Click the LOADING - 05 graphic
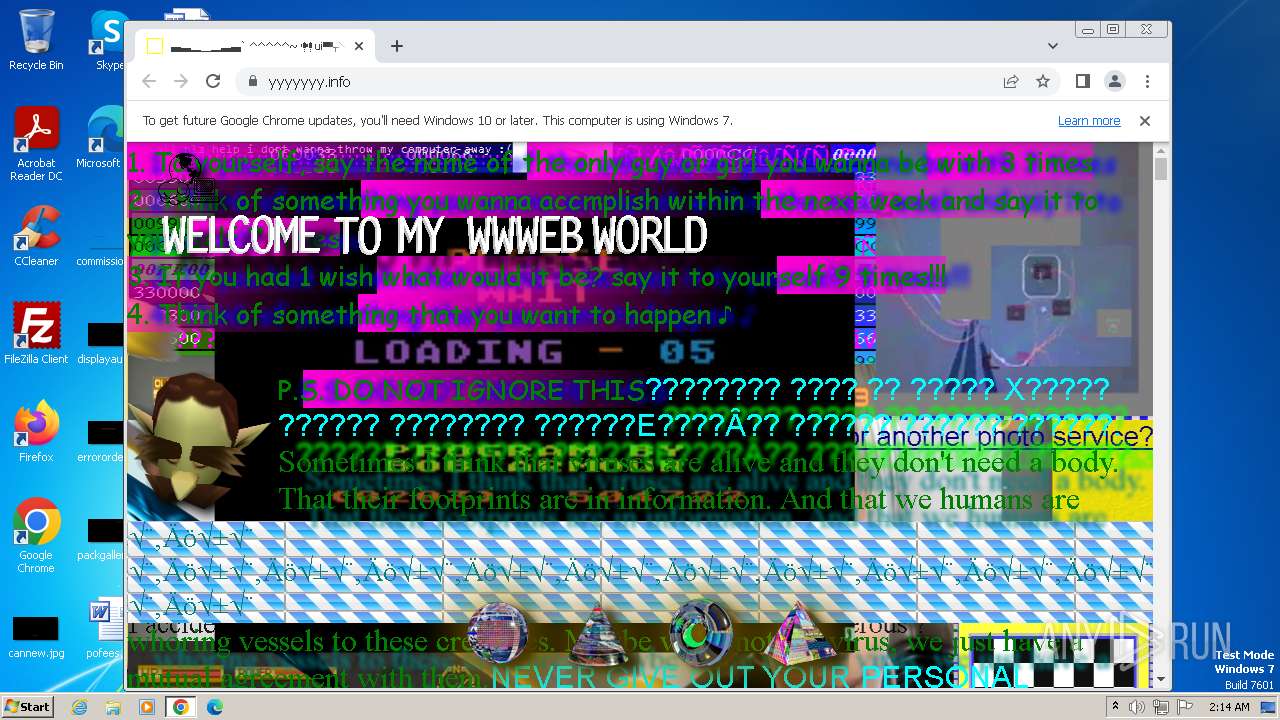The width and height of the screenshot is (1280, 720). pos(535,351)
